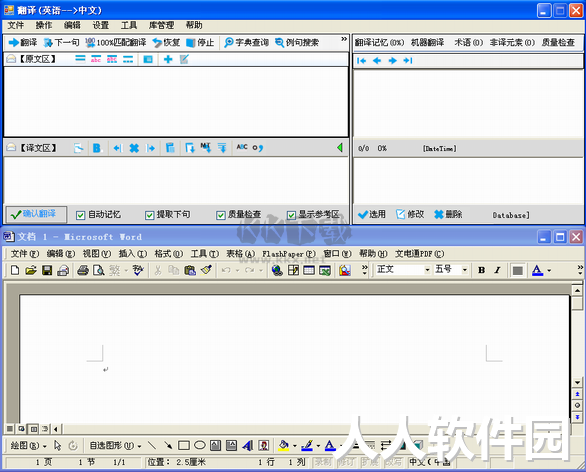586x472 pixels.
Task: Click Print icon in Word toolbar
Action: tap(83, 270)
